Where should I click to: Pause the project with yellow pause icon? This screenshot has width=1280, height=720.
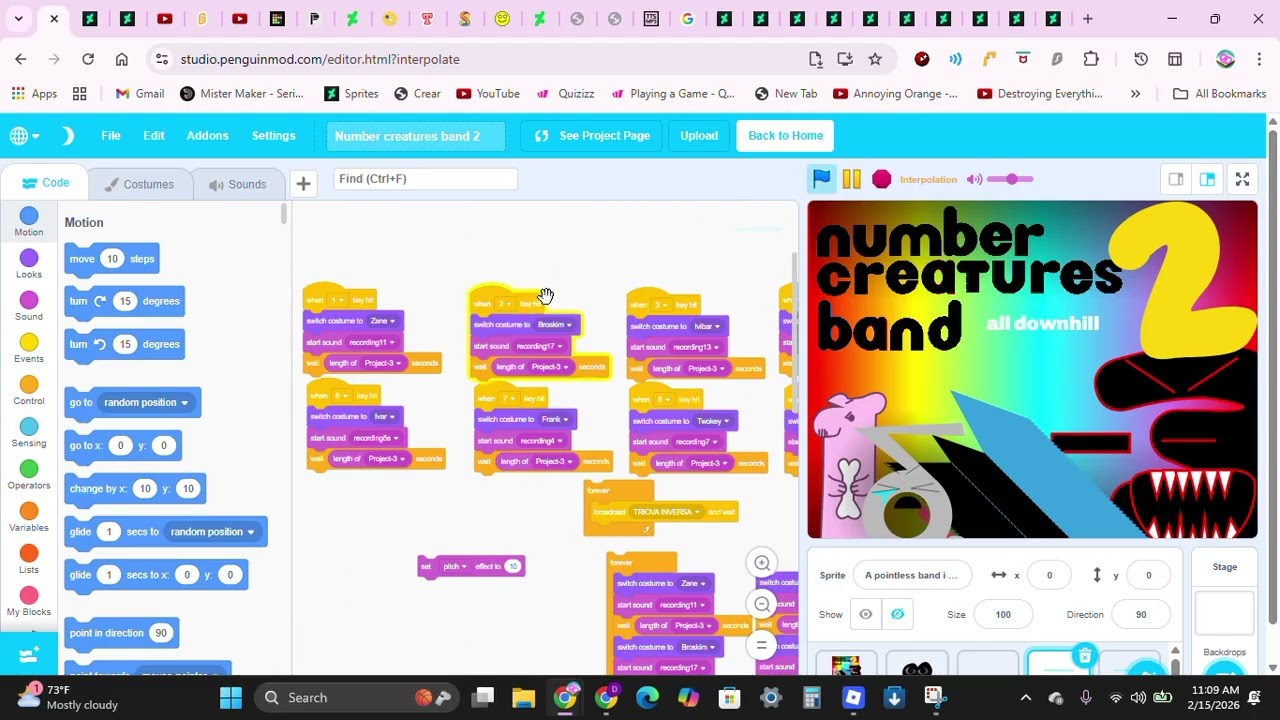(x=851, y=179)
